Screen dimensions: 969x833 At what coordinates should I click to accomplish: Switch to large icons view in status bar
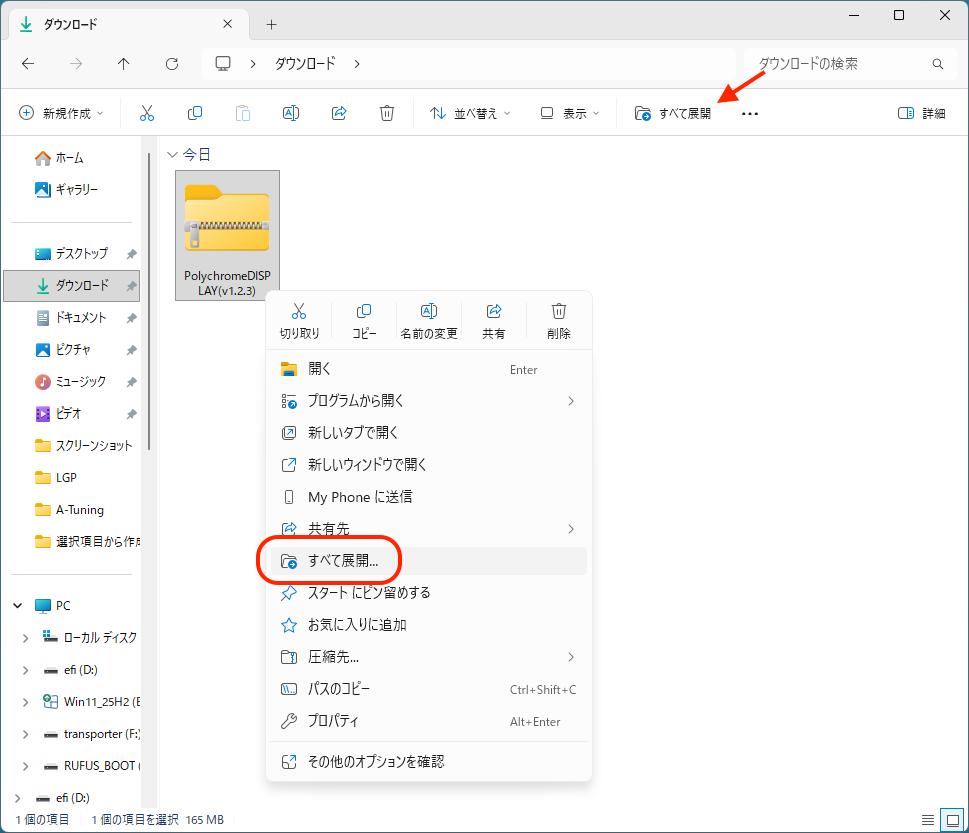coord(952,820)
